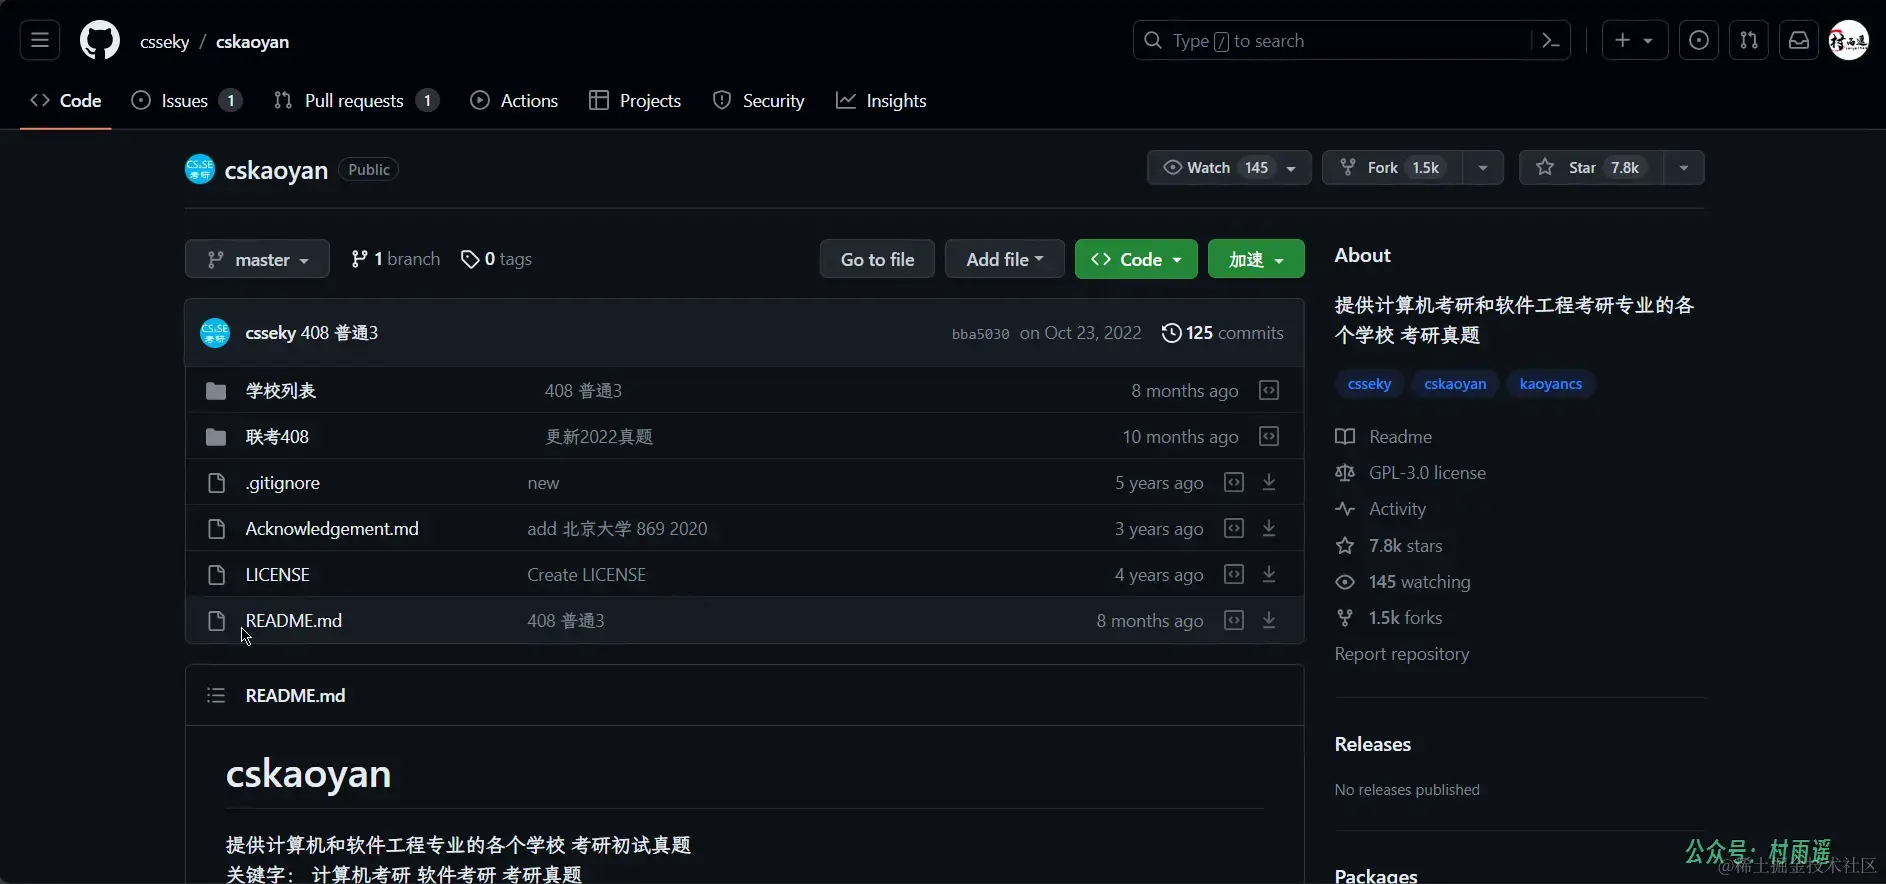Open the hamburger navigation menu
The image size is (1886, 884).
click(40, 41)
